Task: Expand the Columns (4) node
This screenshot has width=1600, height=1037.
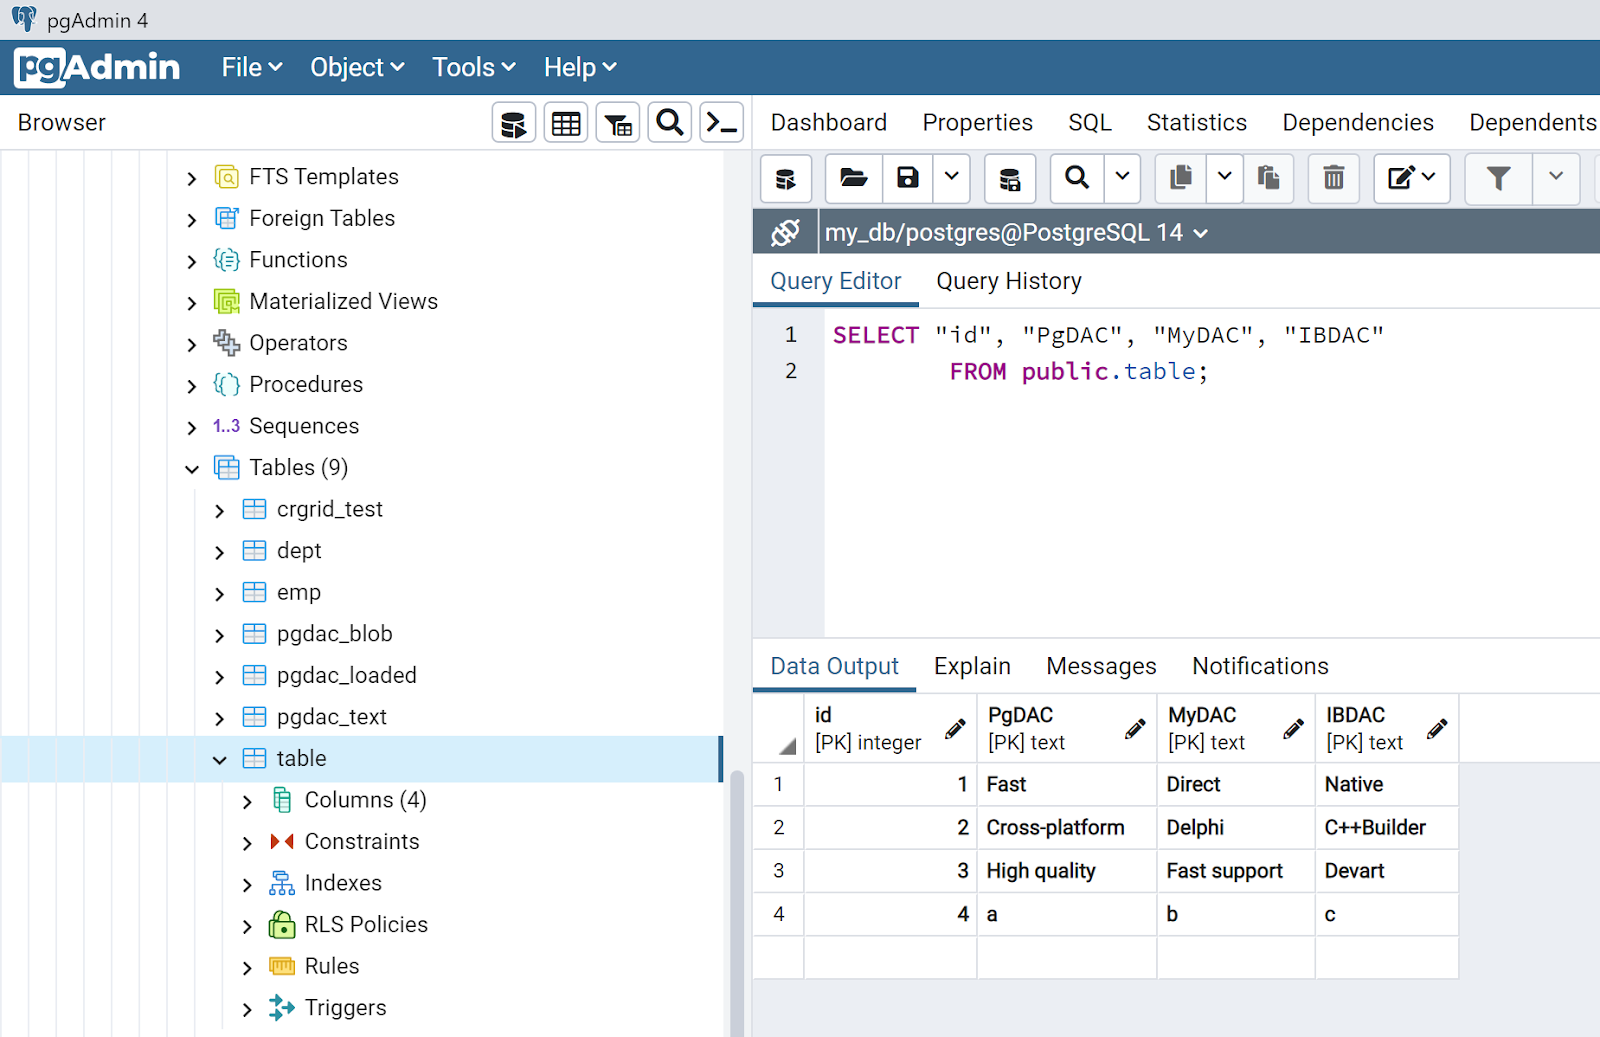Action: 247,802
